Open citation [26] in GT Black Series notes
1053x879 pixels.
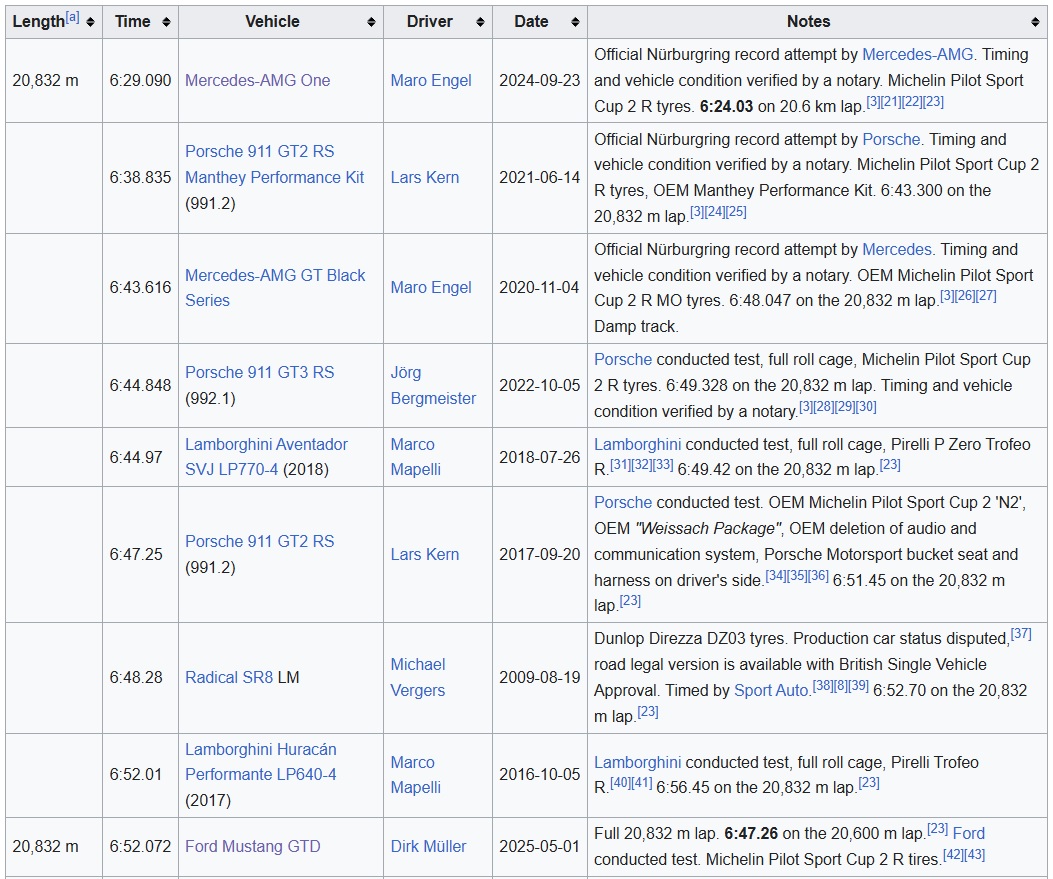pos(965,296)
